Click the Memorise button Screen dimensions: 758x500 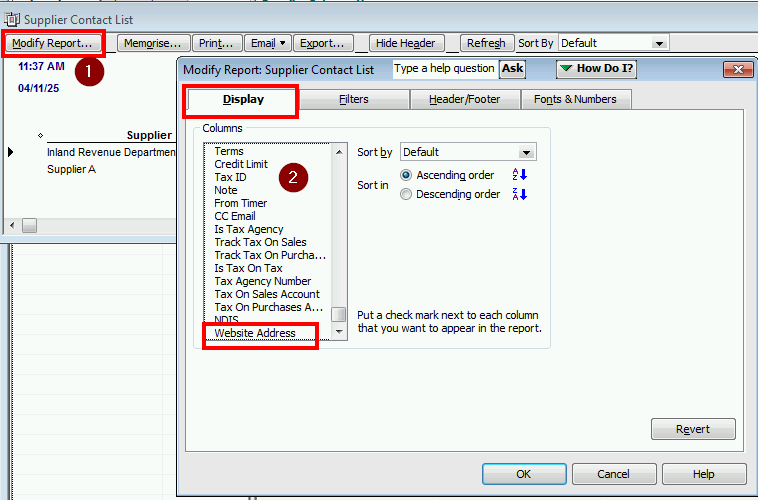pos(152,43)
